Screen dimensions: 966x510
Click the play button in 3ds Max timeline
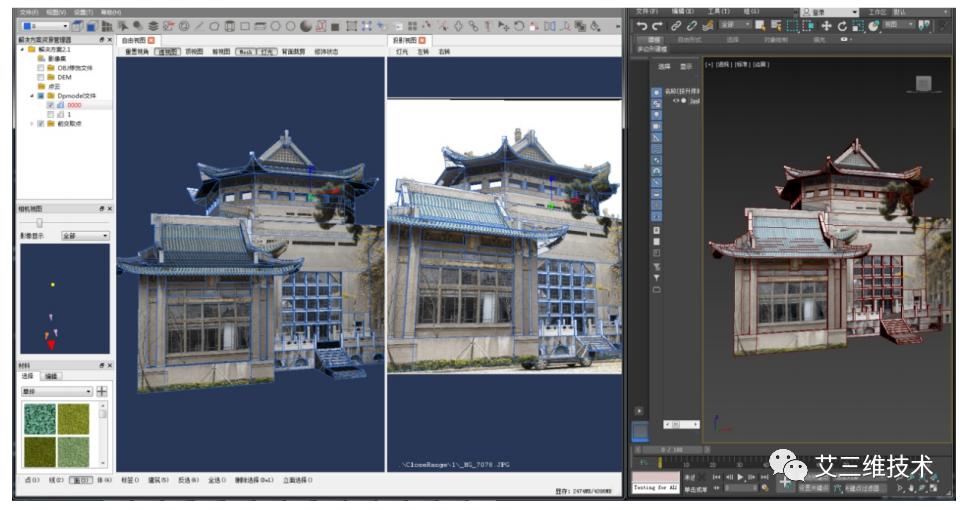(x=741, y=477)
